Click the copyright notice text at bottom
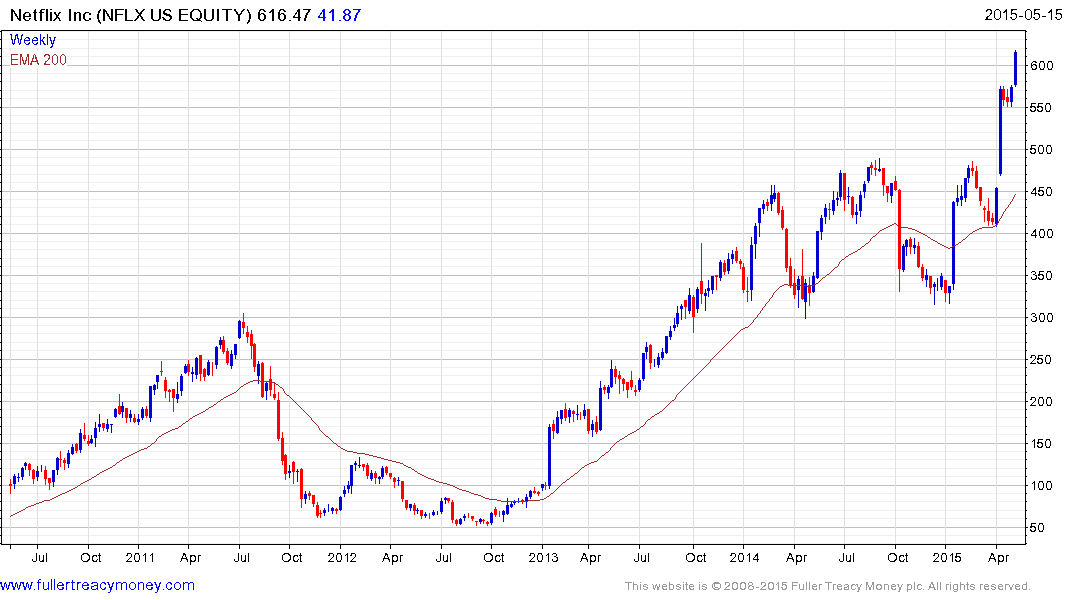Viewport: 1075px width, 600px height. [x=828, y=586]
